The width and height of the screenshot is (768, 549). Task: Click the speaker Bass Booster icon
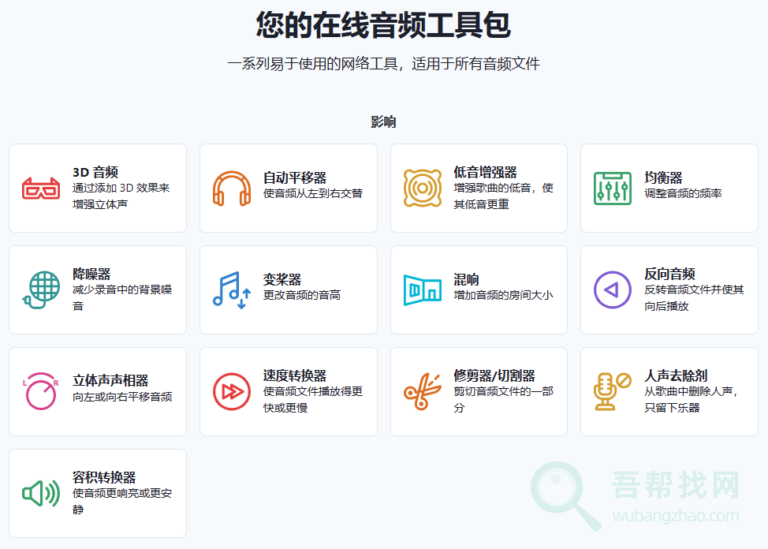coord(422,188)
